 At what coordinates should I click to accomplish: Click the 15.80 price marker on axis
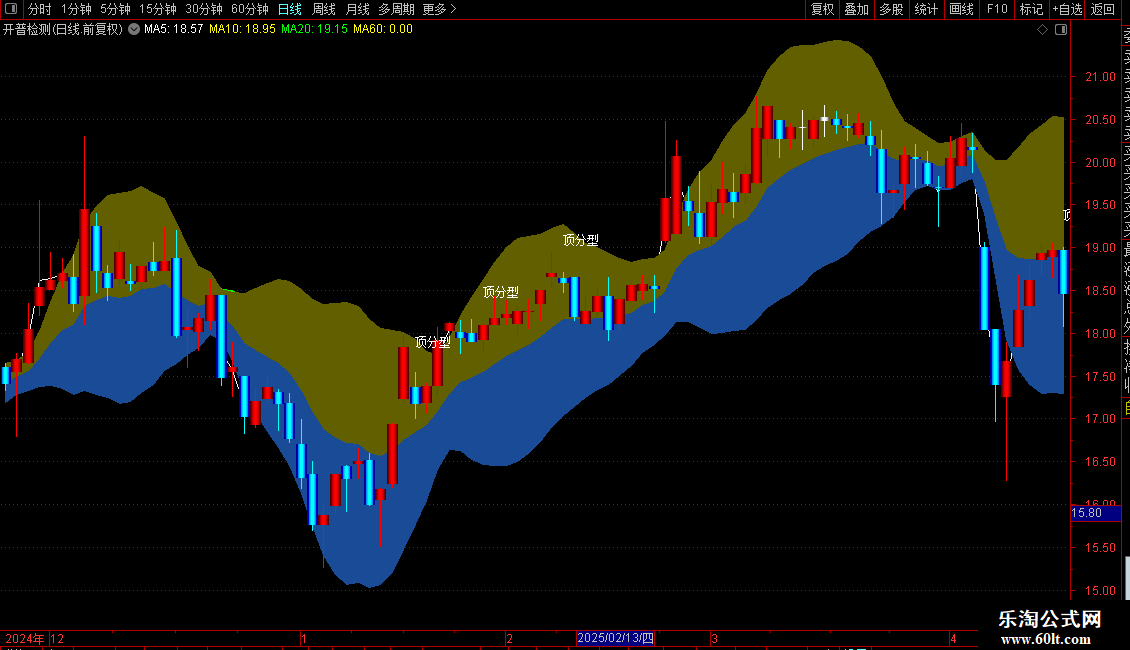click(1095, 513)
